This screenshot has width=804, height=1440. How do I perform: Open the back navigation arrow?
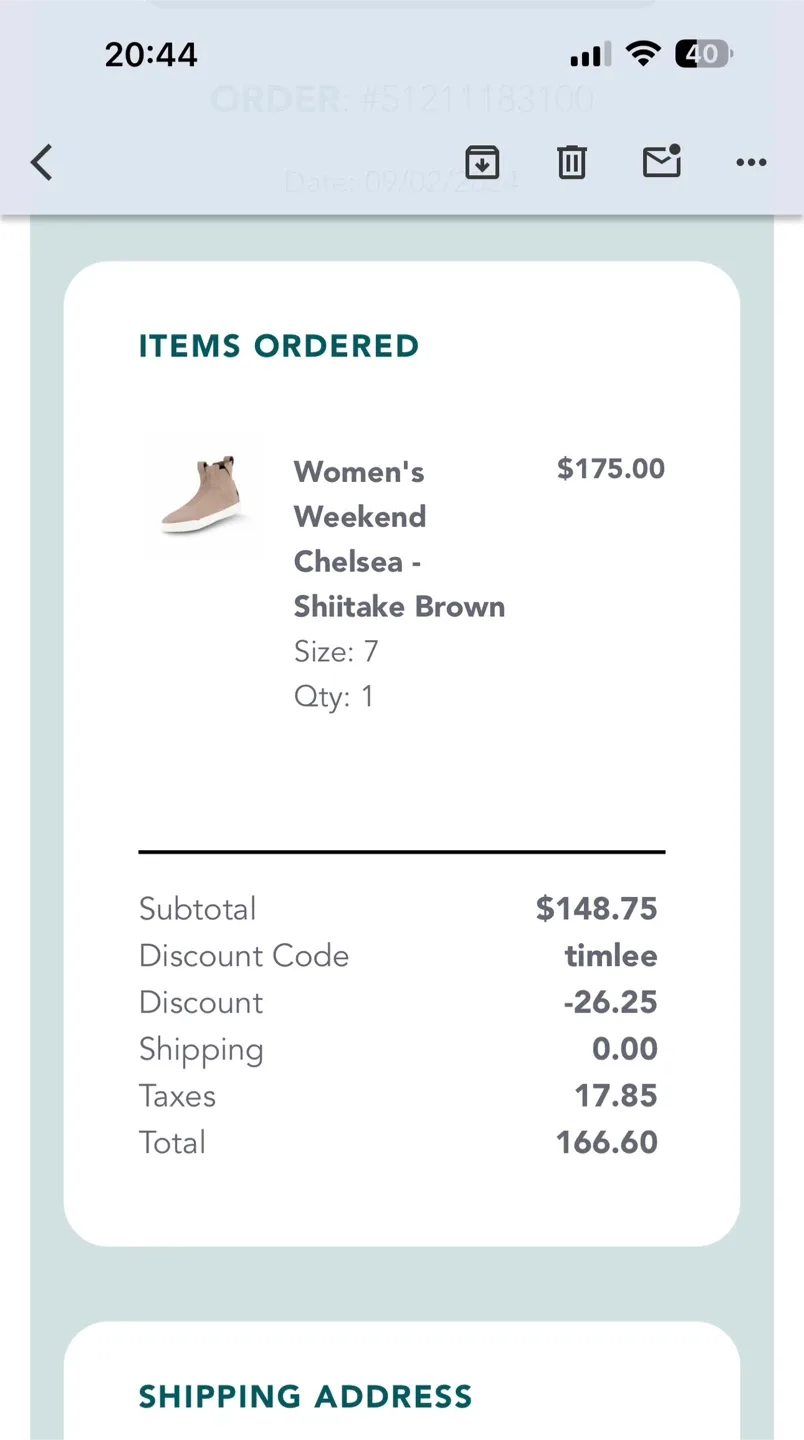(x=41, y=162)
